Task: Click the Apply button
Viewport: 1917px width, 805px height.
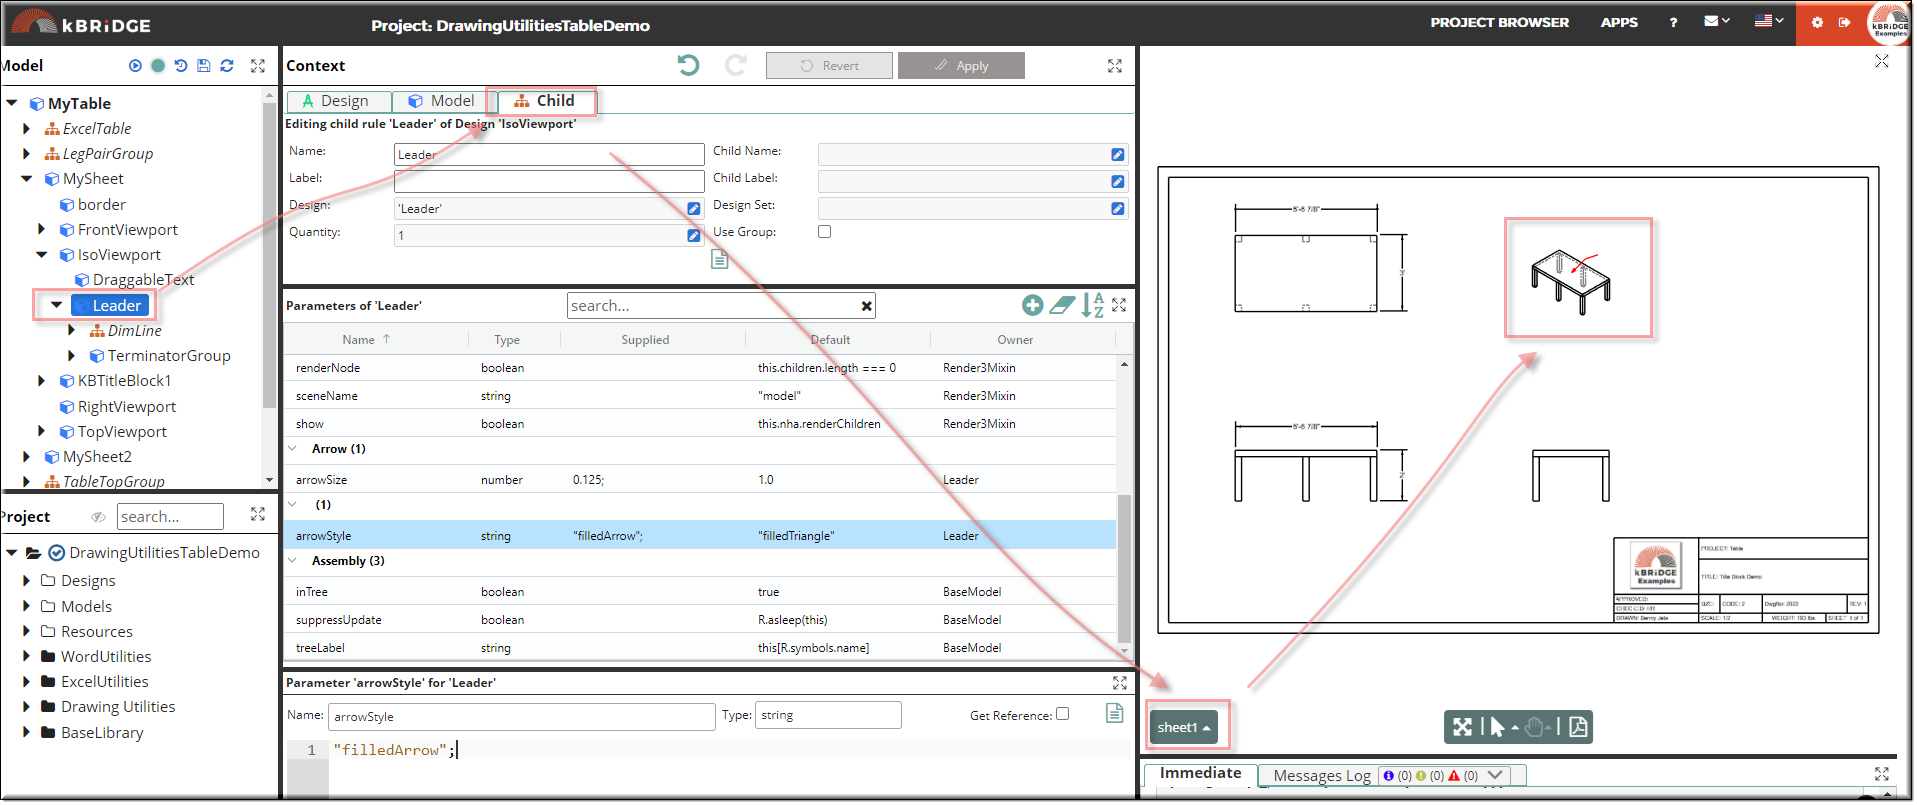Action: pos(961,66)
